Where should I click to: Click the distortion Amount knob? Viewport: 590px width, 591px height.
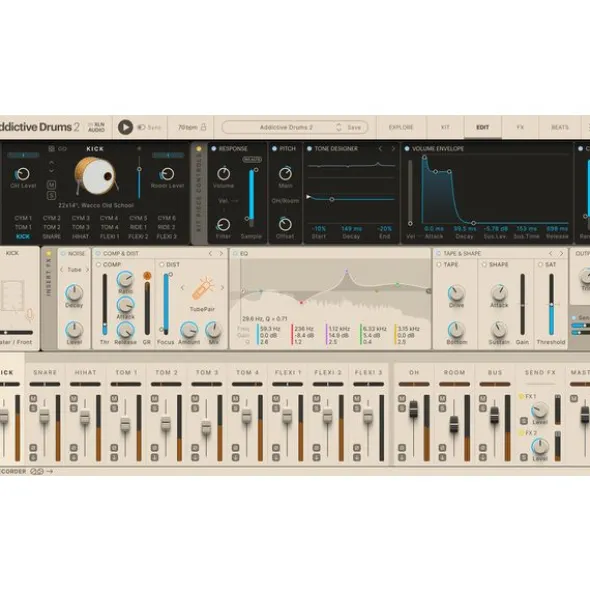pyautogui.click(x=188, y=330)
